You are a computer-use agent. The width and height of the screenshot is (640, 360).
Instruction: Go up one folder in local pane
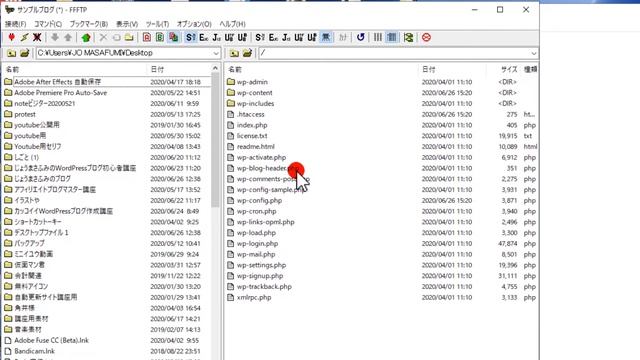(11, 53)
